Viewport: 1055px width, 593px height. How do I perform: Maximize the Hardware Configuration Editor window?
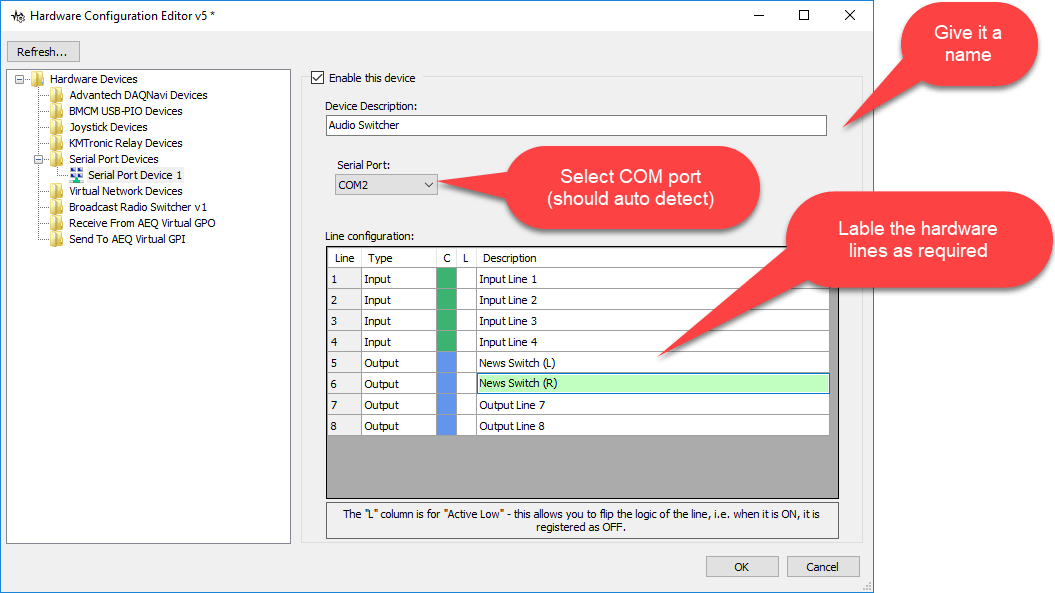[x=804, y=15]
